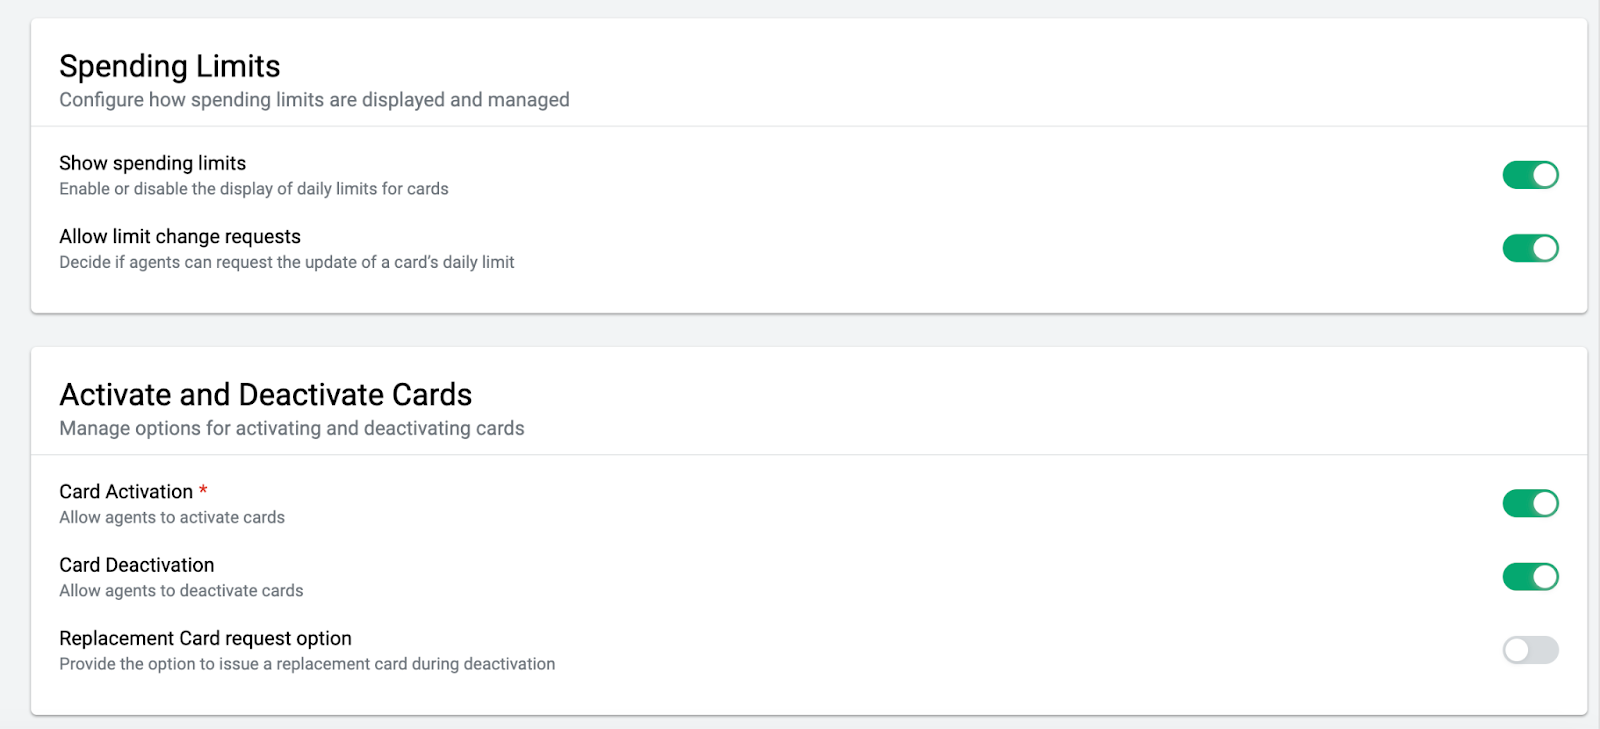1600x729 pixels.
Task: Click the 'Card Deactivation' setting label
Action: pos(137,565)
